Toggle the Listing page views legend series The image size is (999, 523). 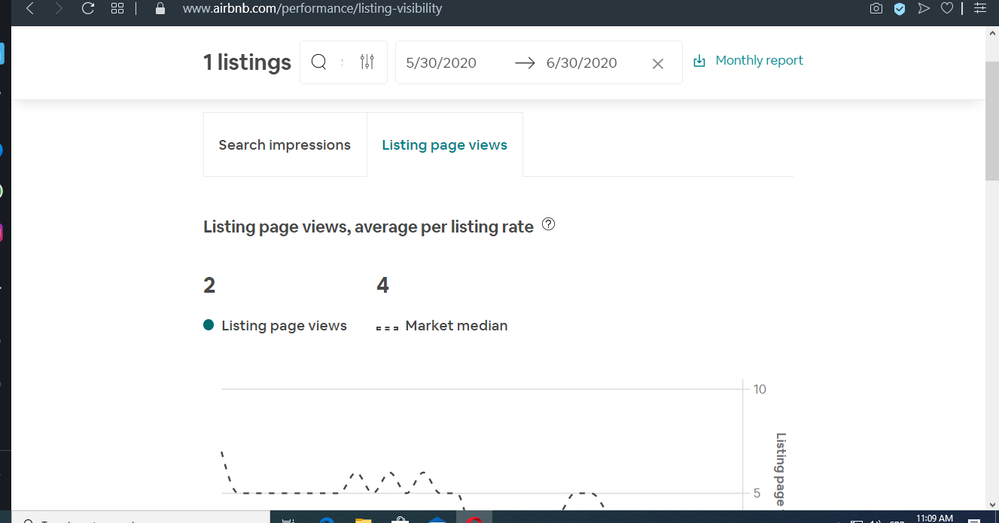pos(275,325)
